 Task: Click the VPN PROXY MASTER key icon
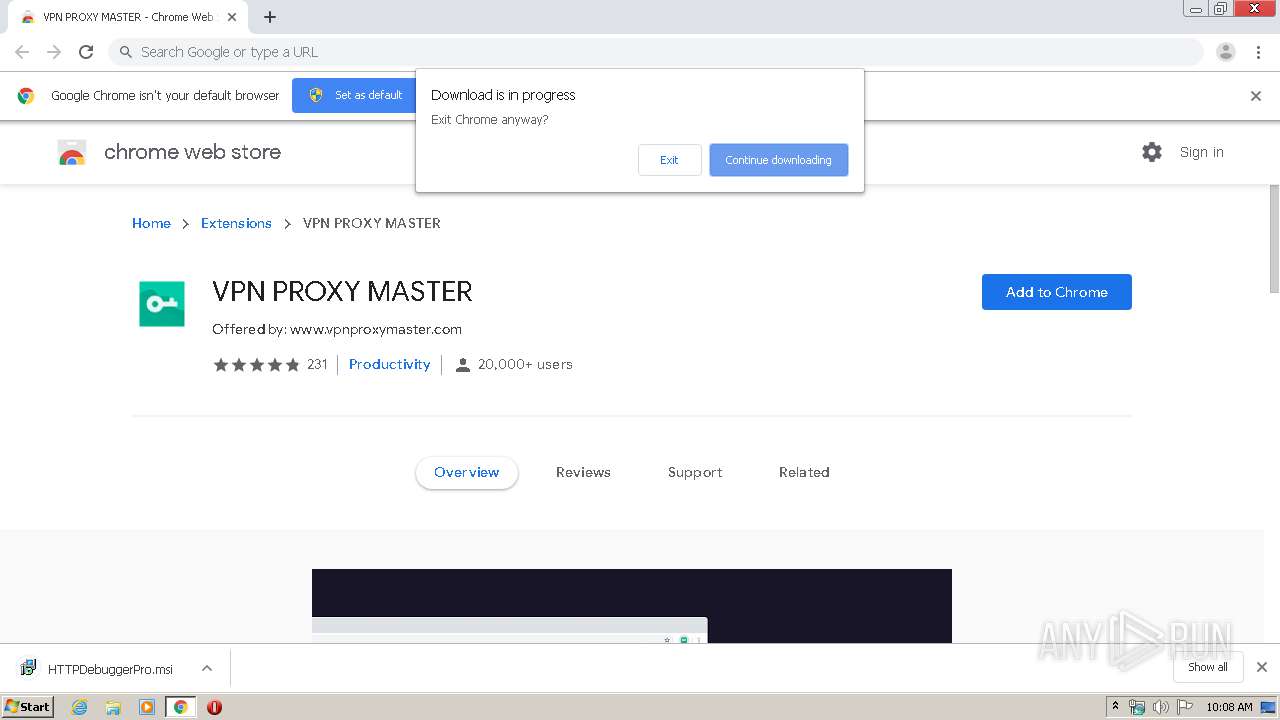[x=162, y=304]
